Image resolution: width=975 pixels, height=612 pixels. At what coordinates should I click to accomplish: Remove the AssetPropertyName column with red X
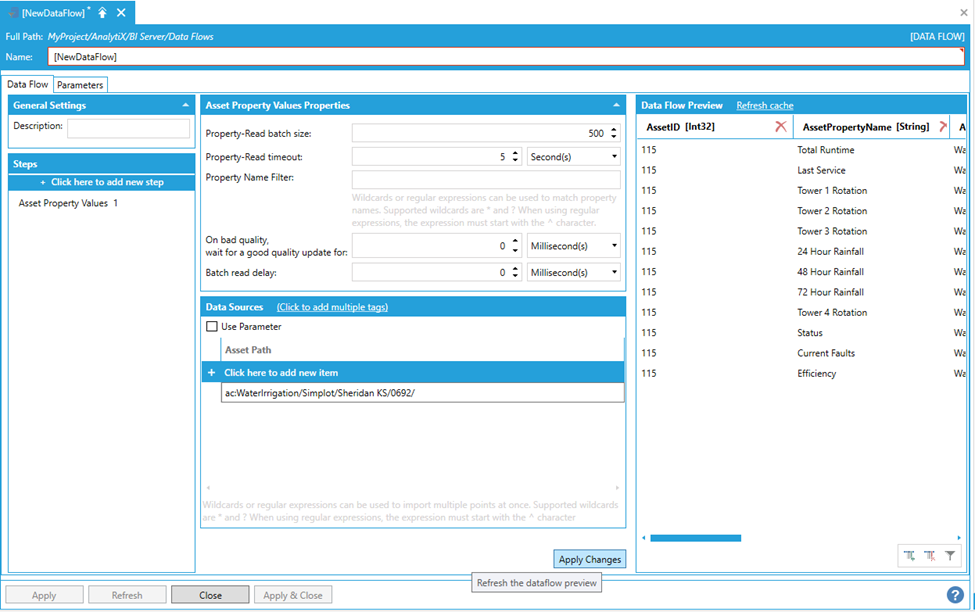942,127
